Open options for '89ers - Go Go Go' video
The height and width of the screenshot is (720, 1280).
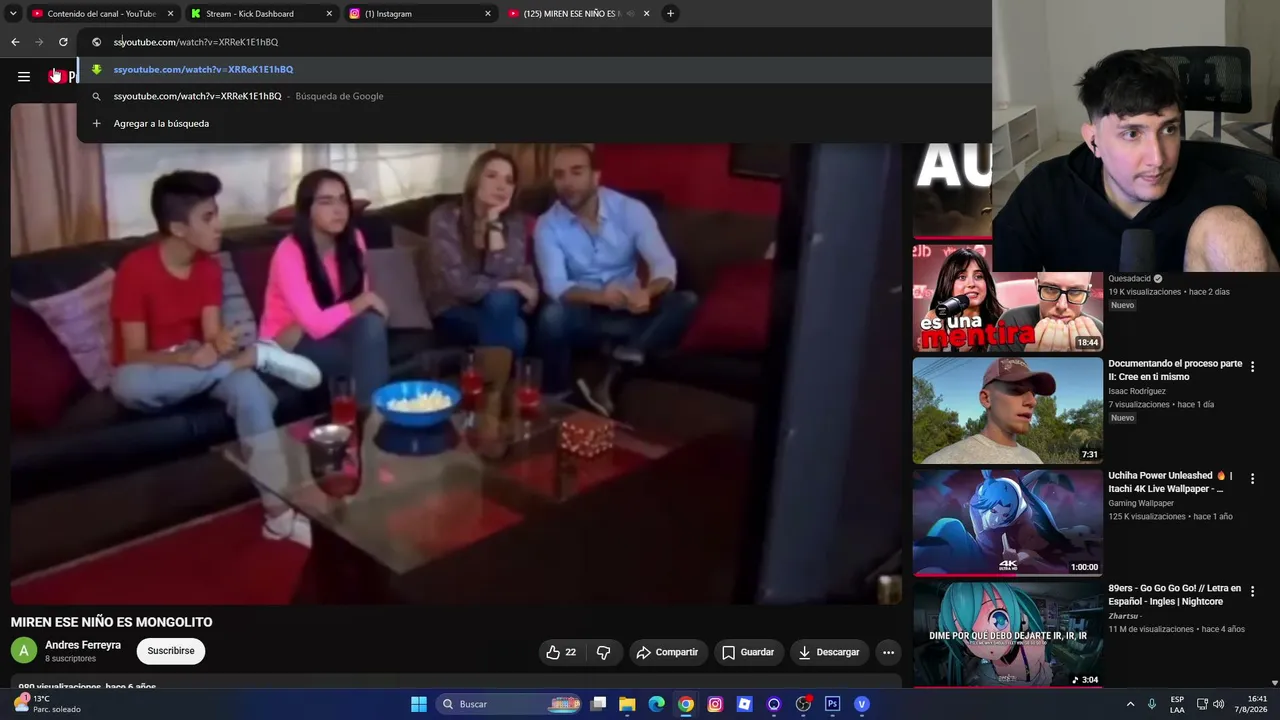point(1252,592)
